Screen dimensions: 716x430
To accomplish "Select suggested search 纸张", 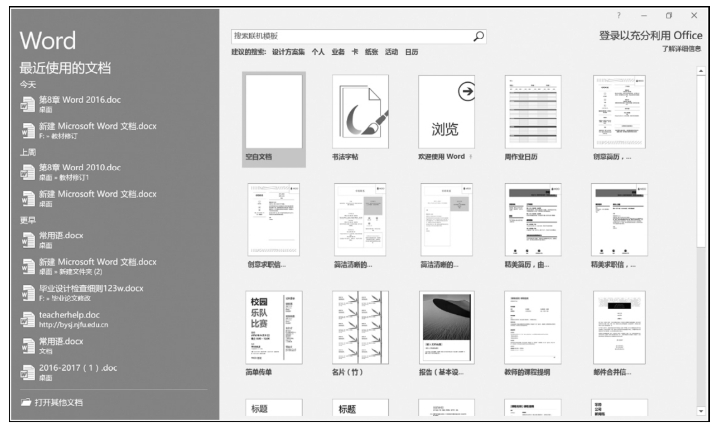I will point(371,52).
